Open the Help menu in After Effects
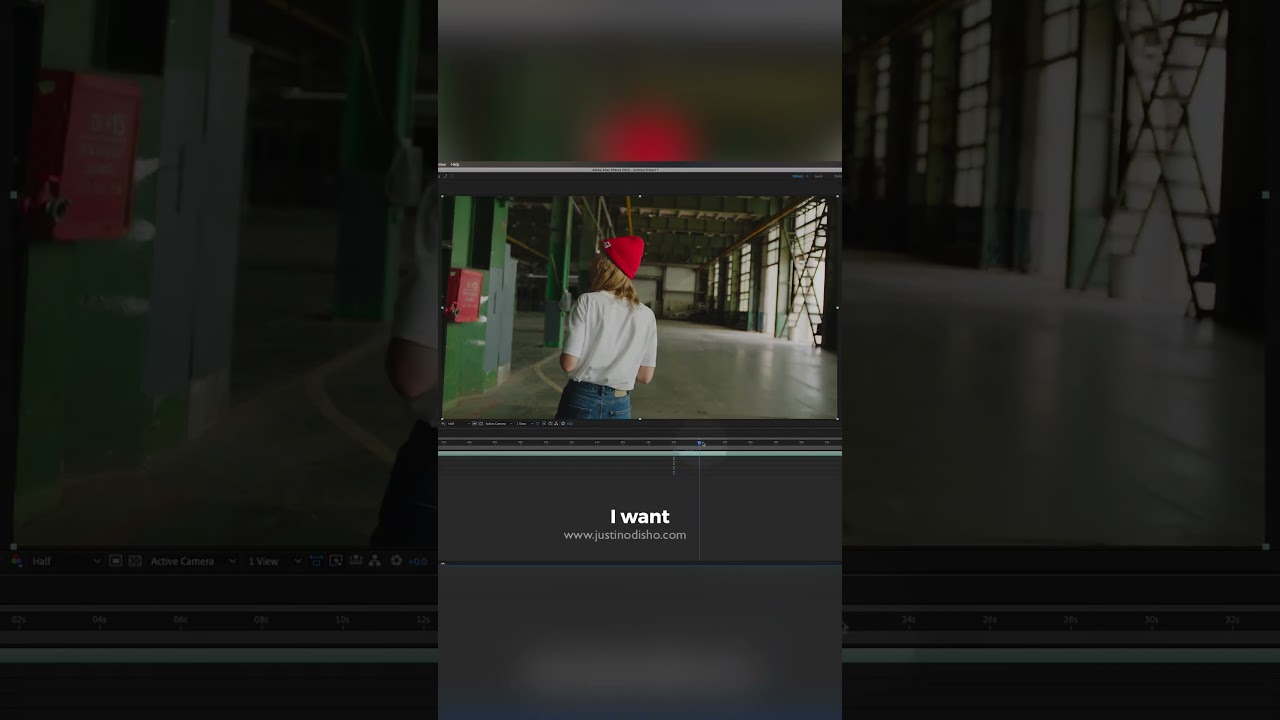The height and width of the screenshot is (720, 1280). (455, 164)
